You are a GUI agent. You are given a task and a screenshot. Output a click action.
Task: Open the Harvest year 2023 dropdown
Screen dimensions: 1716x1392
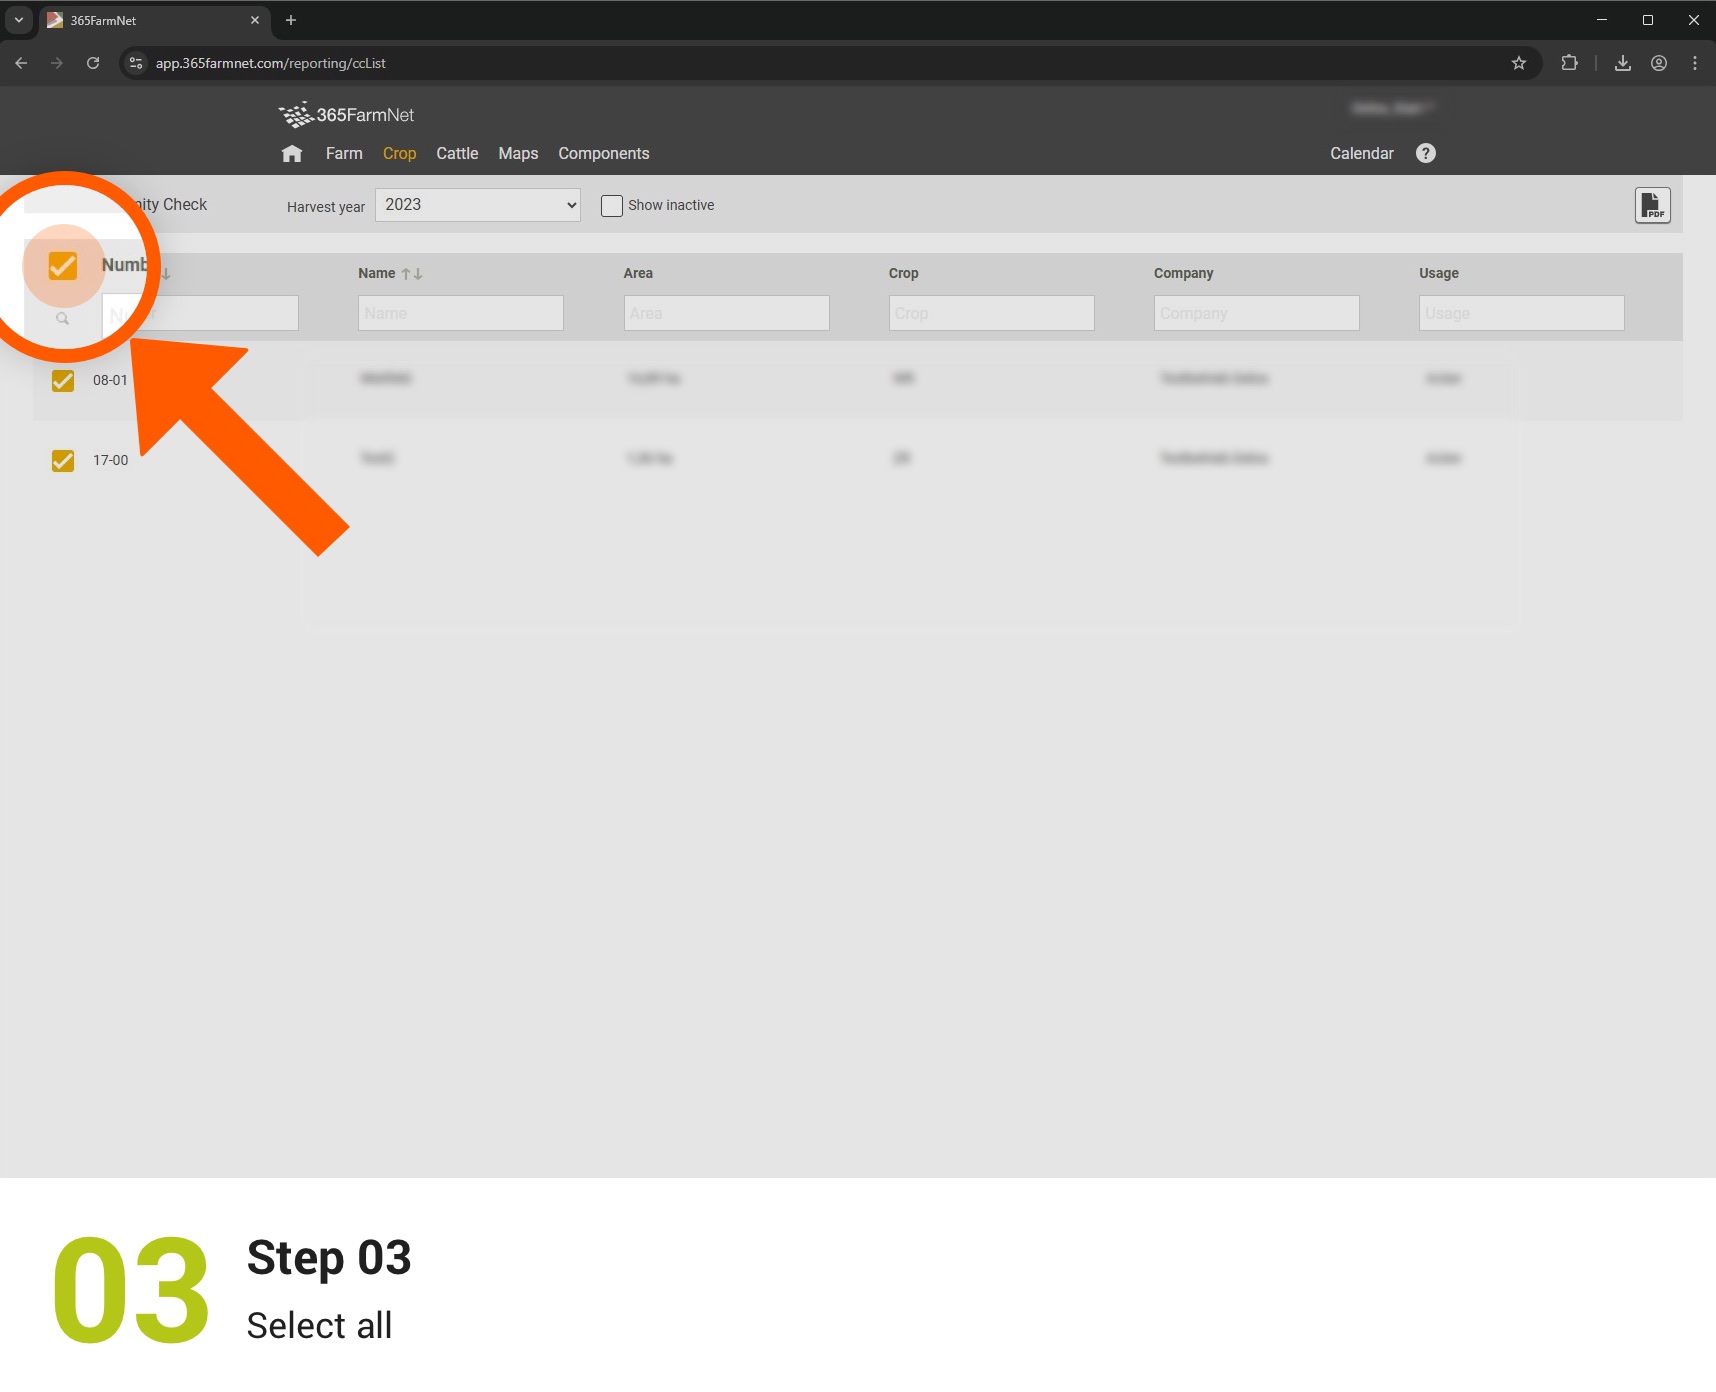[x=477, y=205]
